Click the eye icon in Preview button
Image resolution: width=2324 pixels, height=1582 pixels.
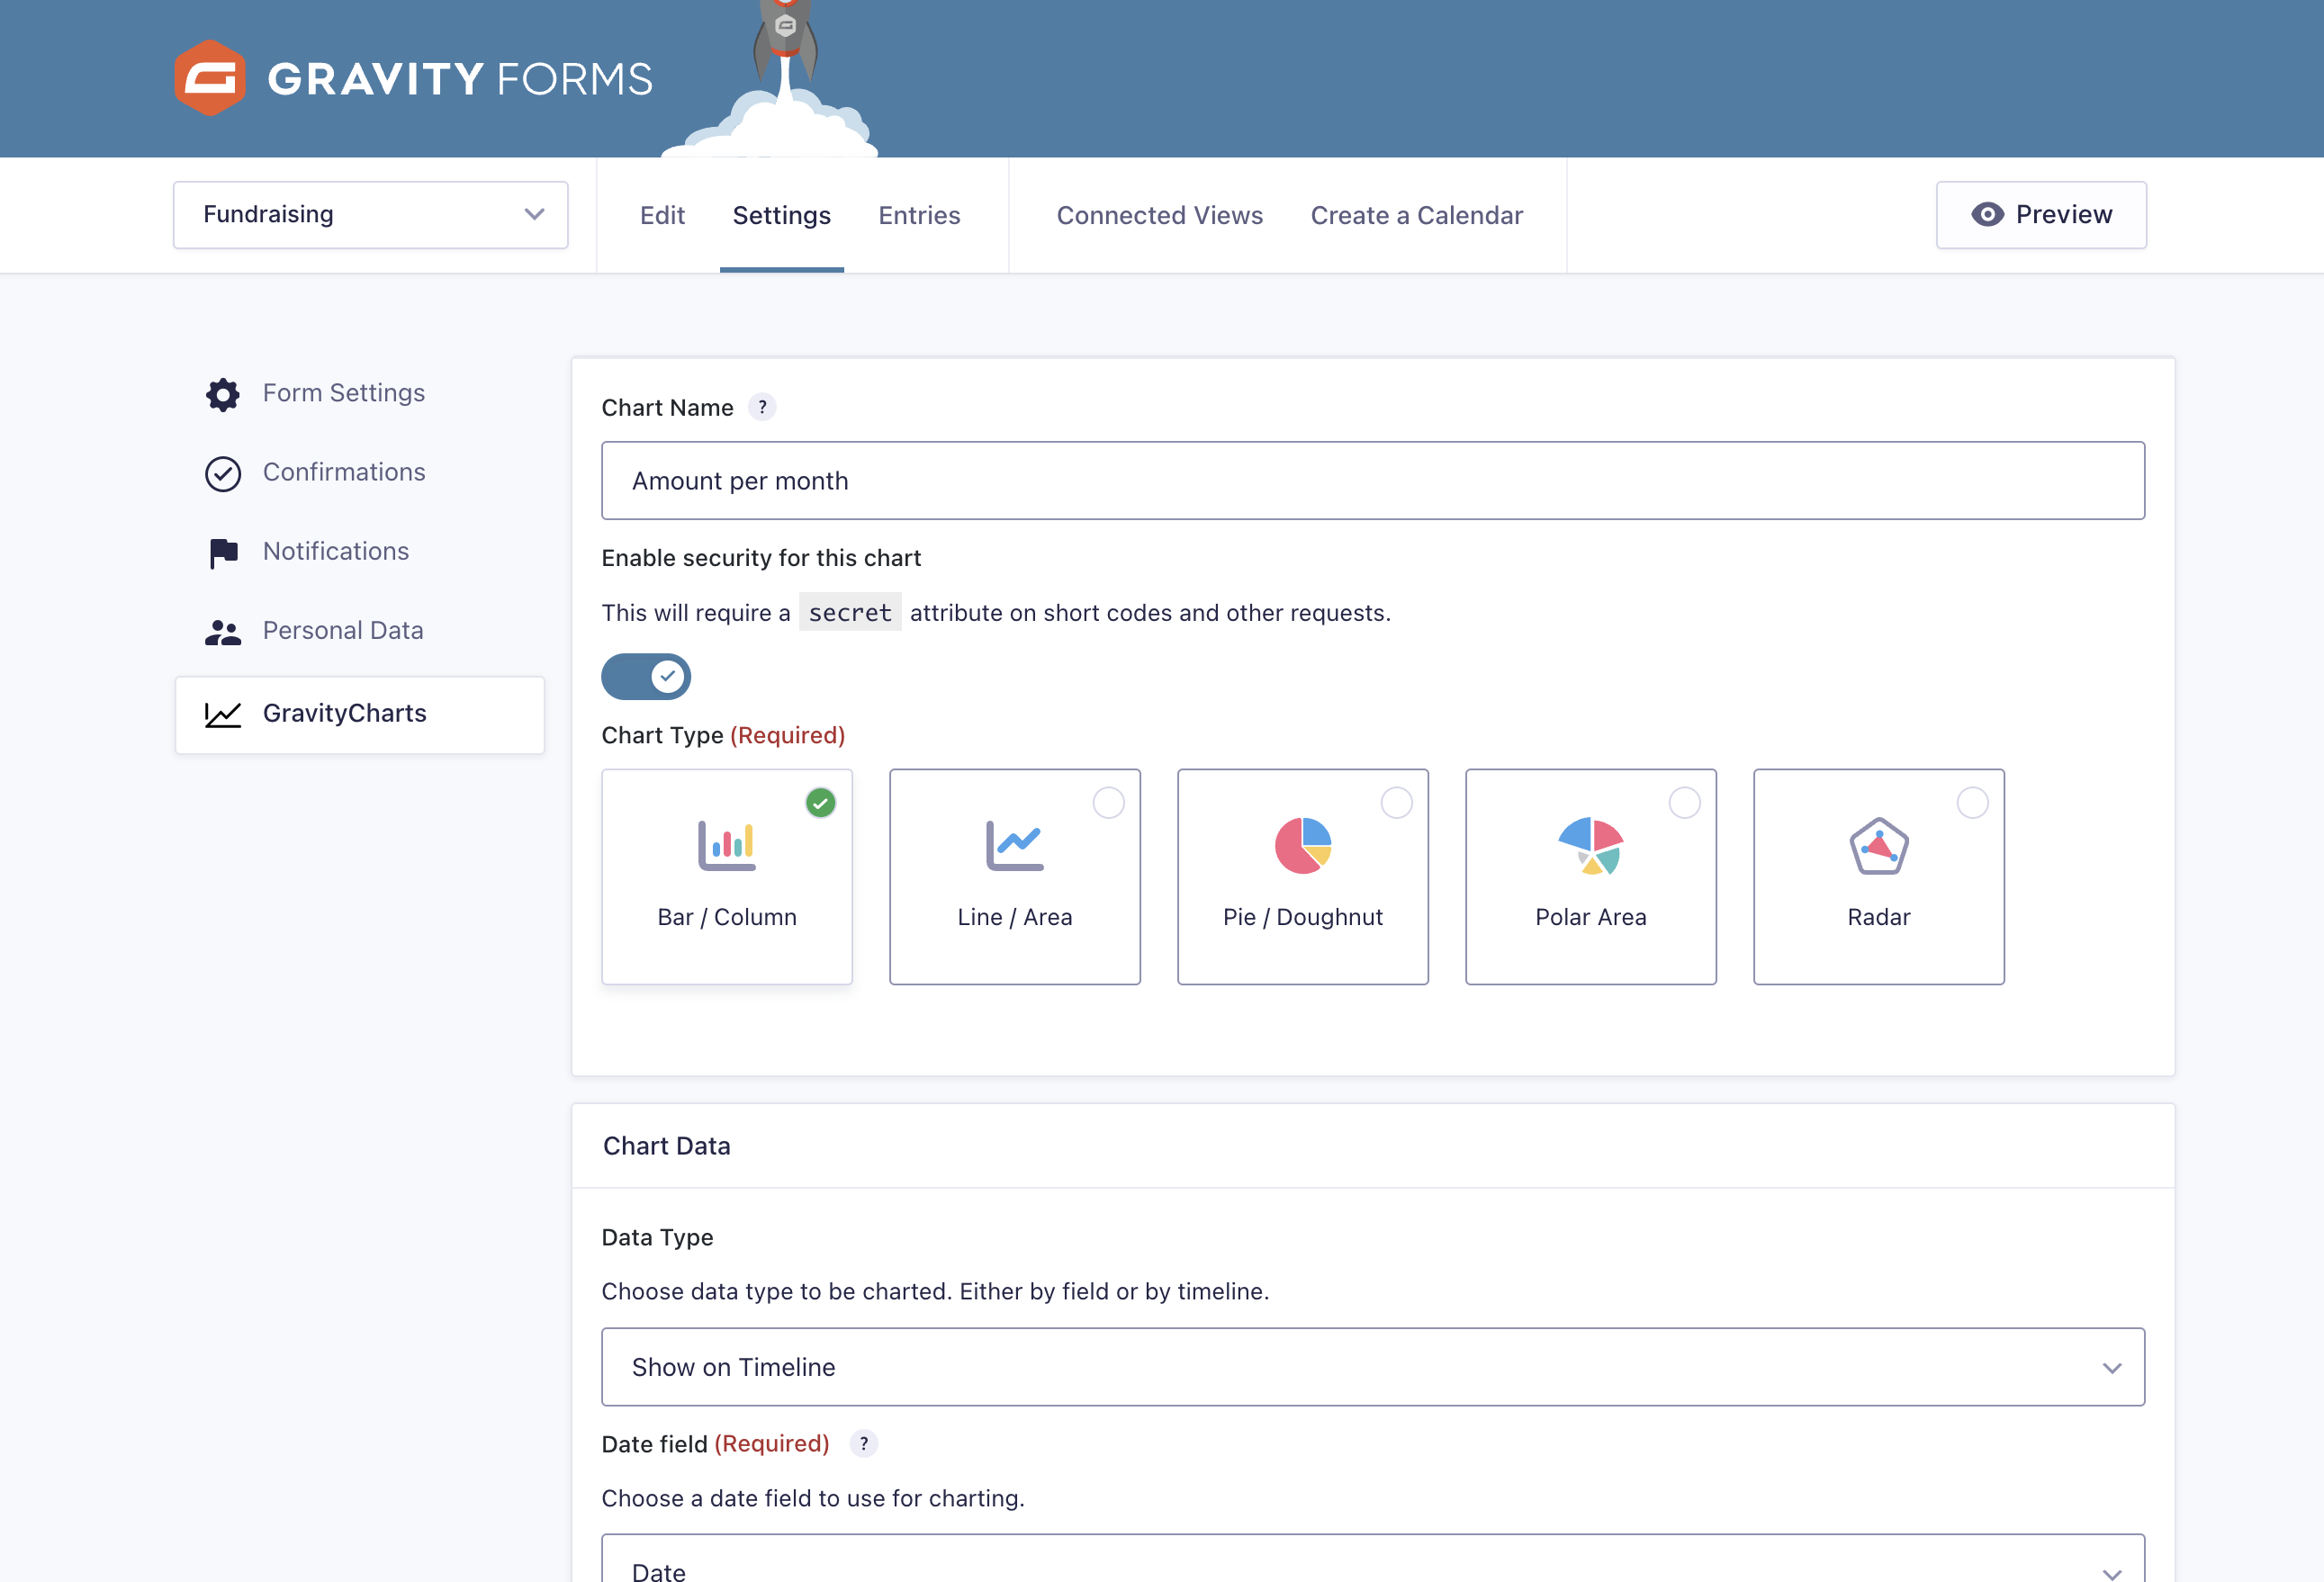[x=1987, y=214]
